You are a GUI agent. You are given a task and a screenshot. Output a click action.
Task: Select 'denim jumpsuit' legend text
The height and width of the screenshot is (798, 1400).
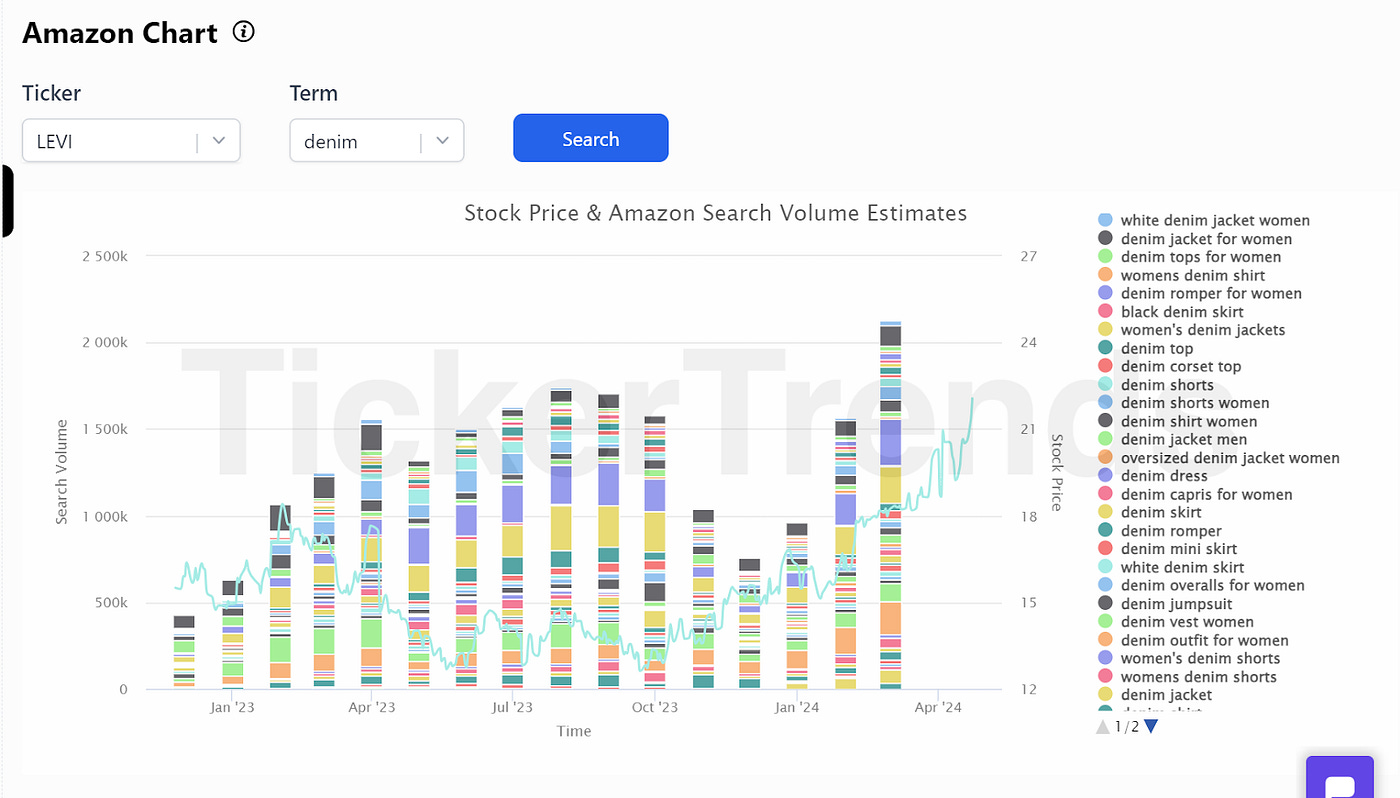(1176, 604)
